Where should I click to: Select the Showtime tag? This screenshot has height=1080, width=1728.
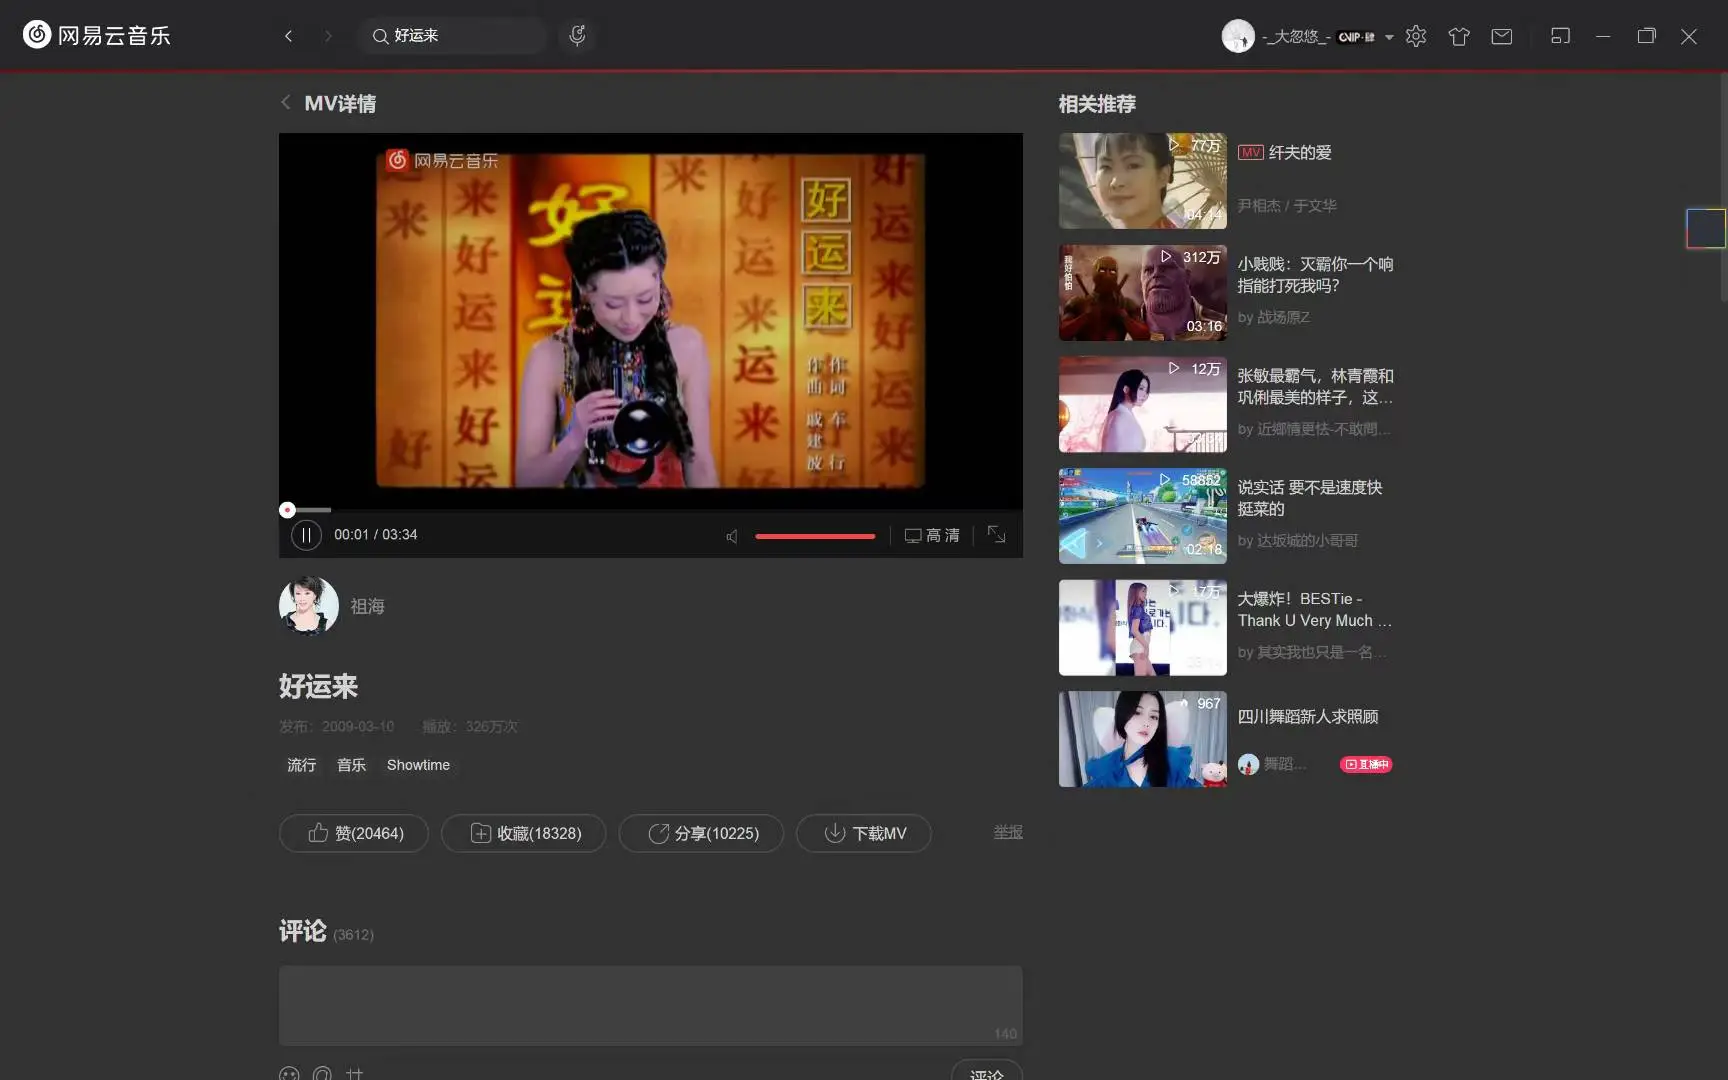(418, 765)
